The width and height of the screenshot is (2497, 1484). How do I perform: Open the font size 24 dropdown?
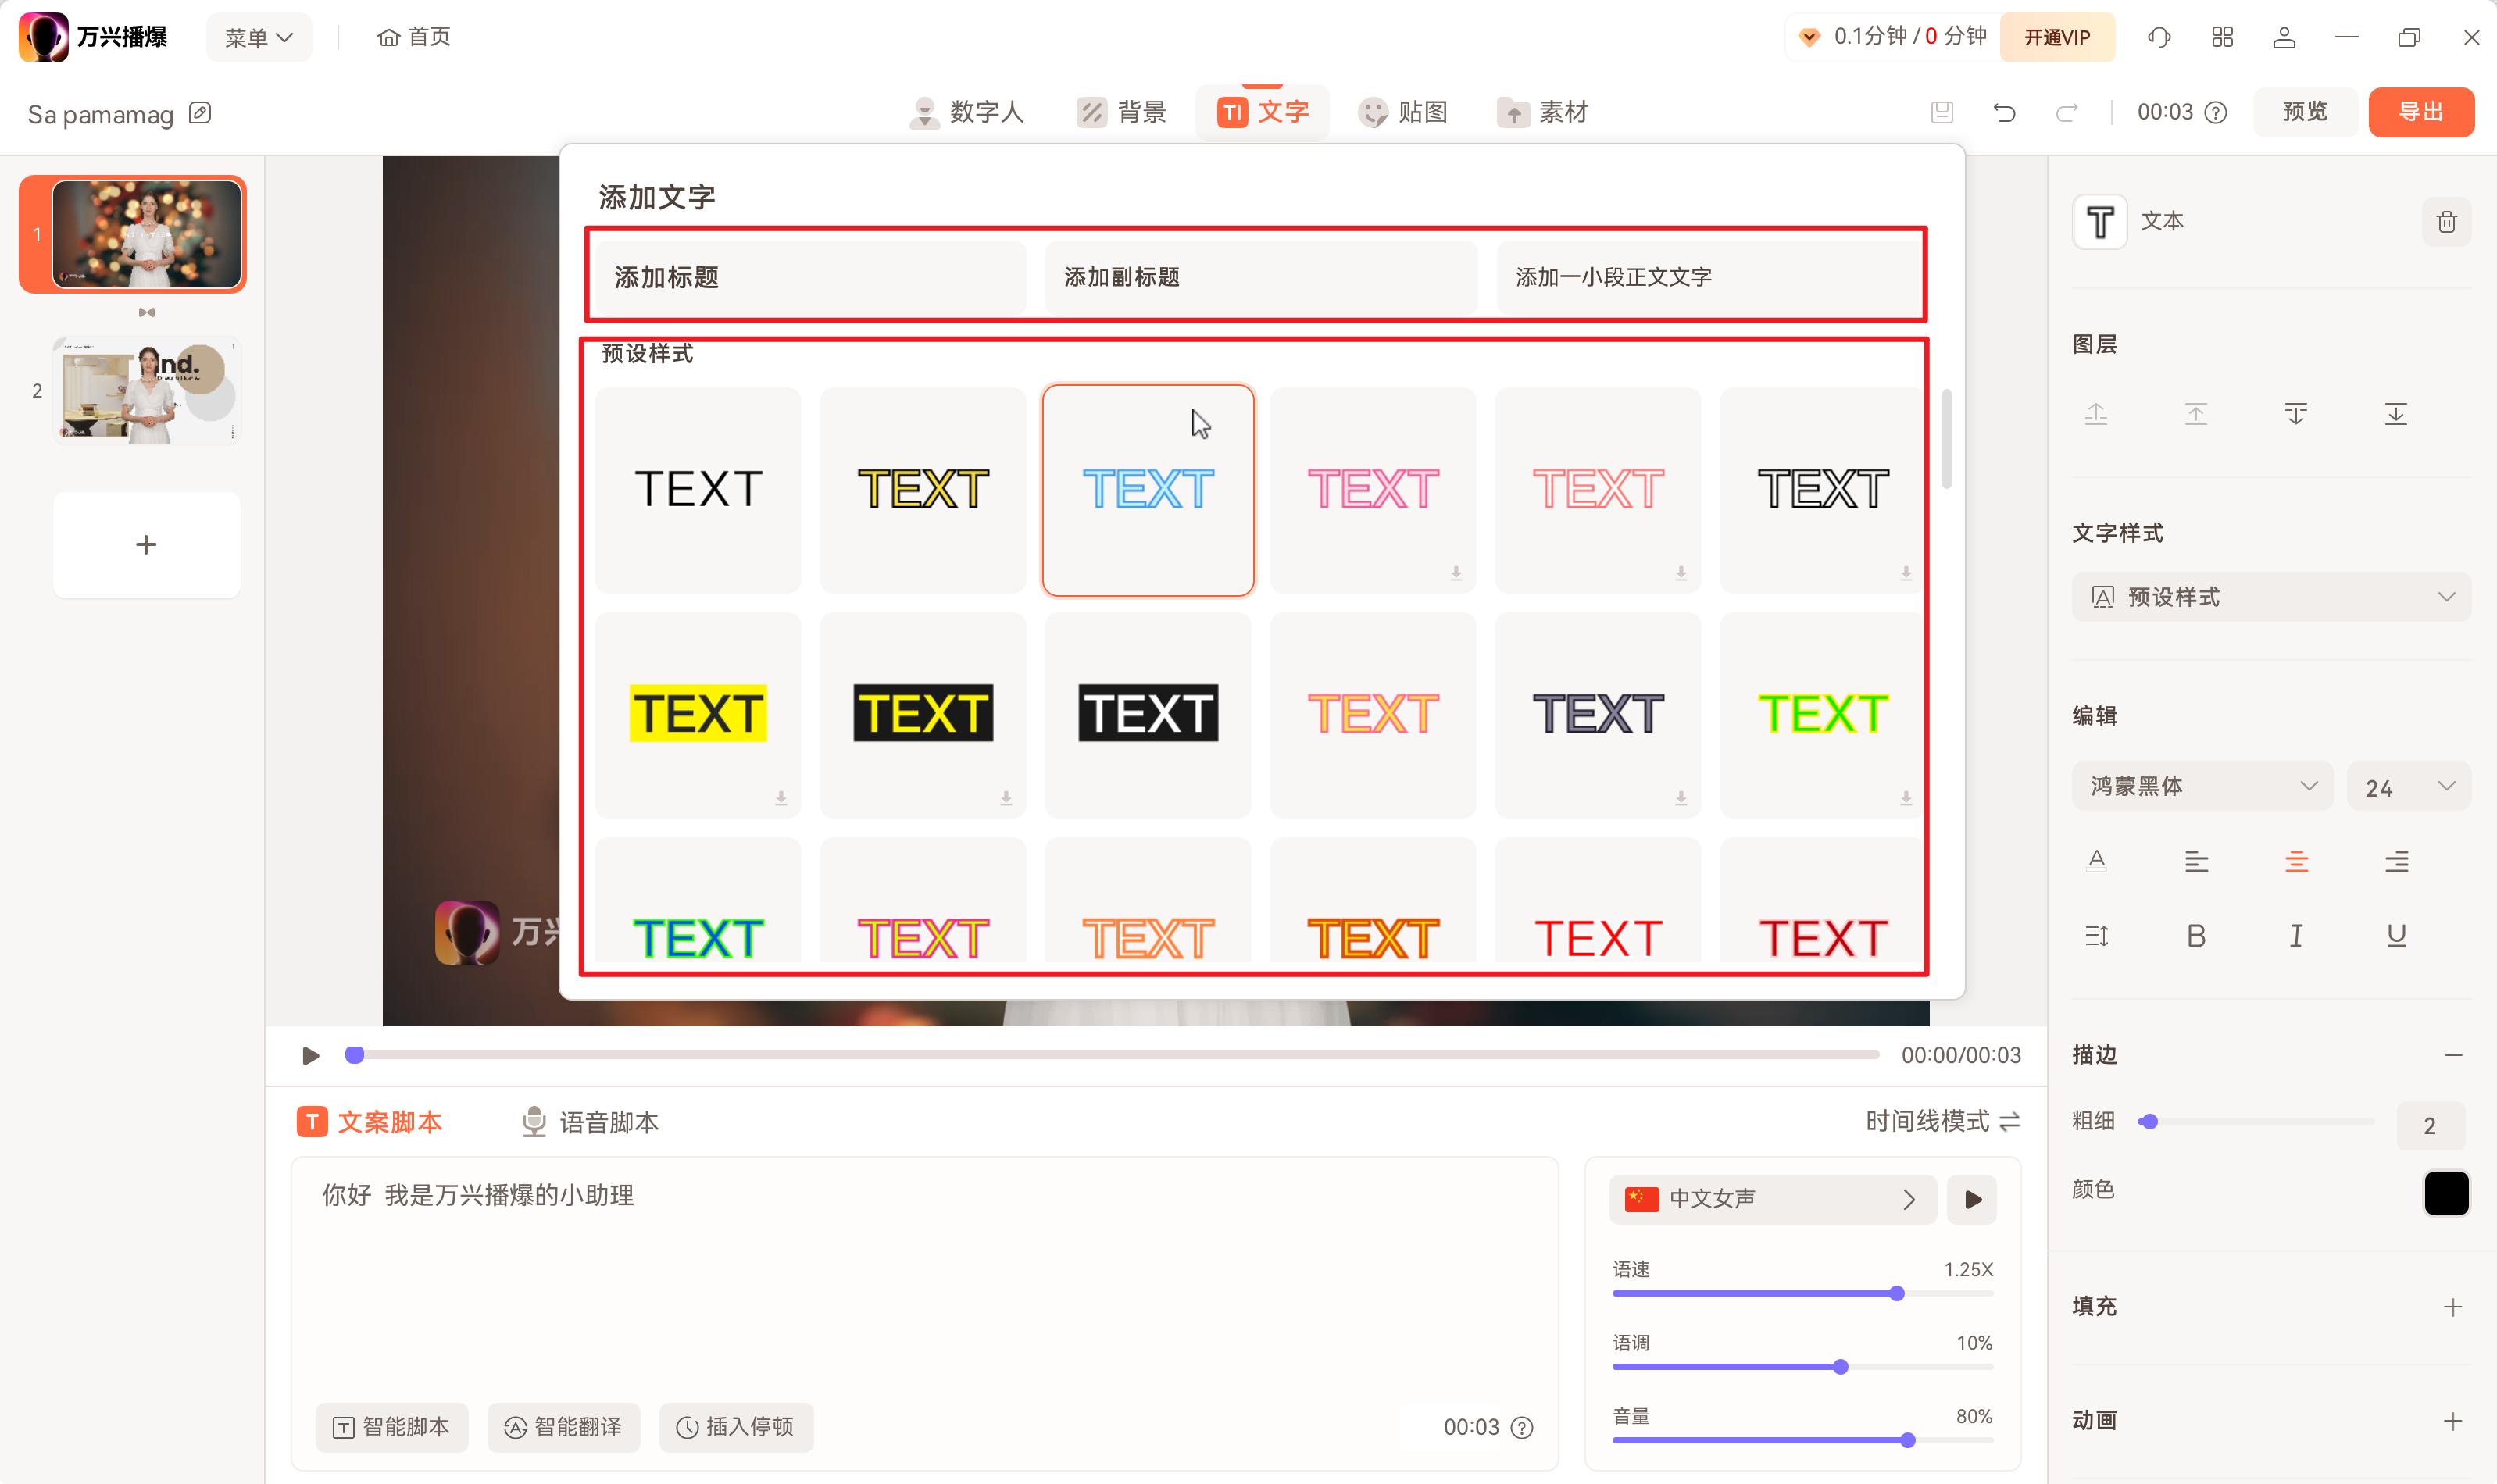(2408, 787)
